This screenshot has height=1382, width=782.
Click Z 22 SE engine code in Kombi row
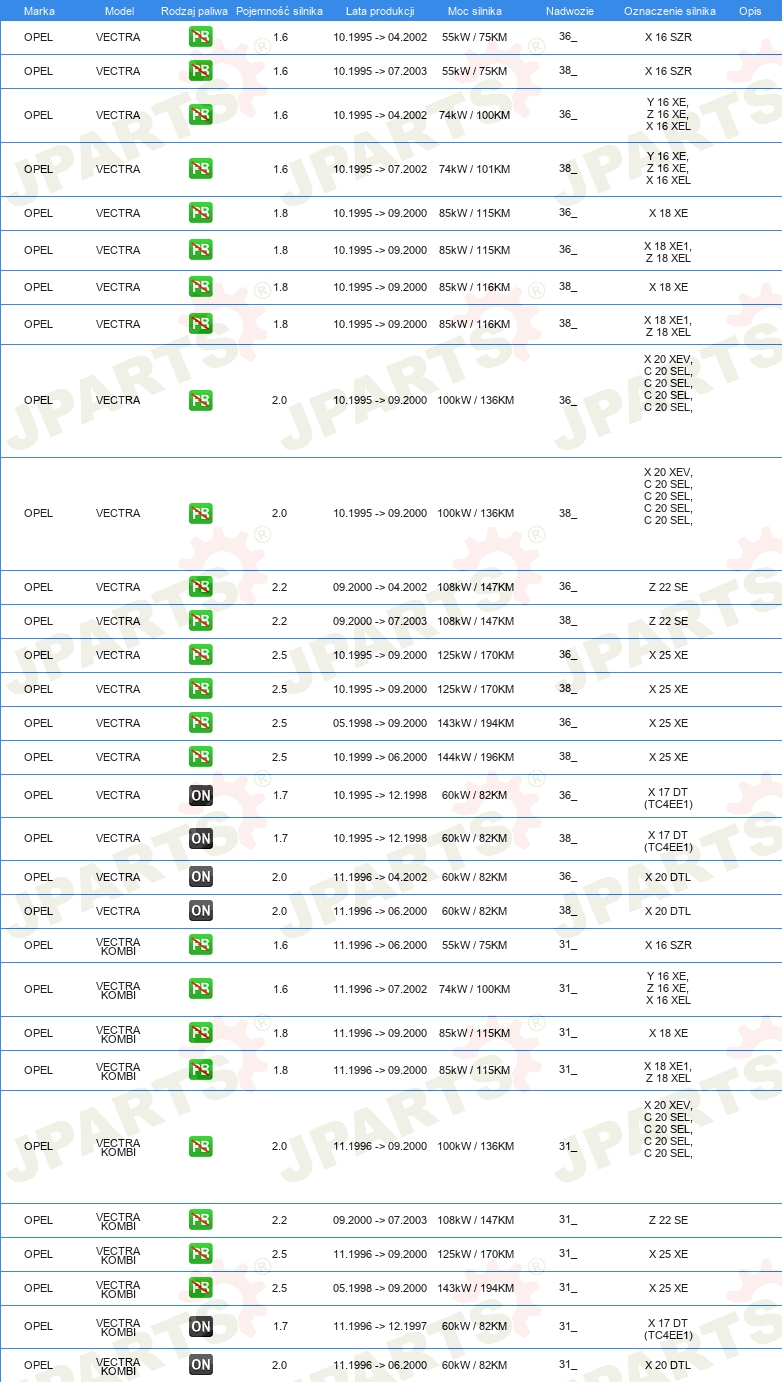pyautogui.click(x=668, y=1220)
